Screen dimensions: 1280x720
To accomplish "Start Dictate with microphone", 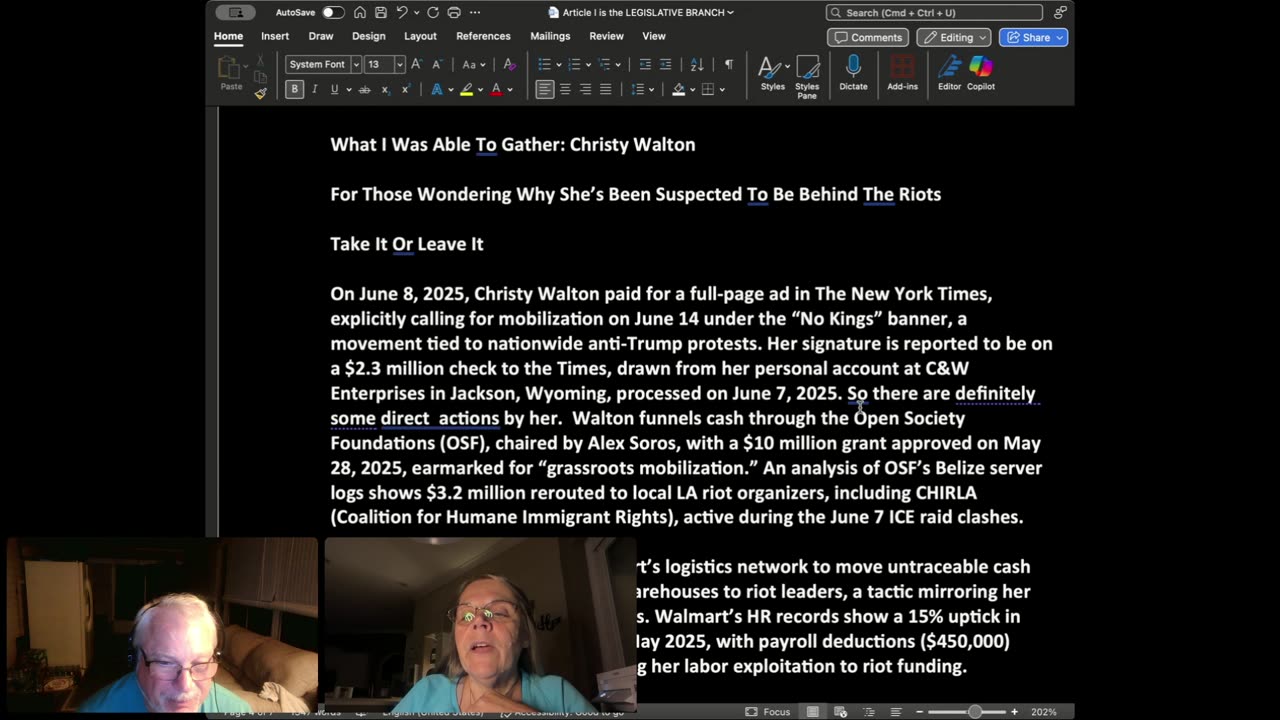I will [x=853, y=73].
